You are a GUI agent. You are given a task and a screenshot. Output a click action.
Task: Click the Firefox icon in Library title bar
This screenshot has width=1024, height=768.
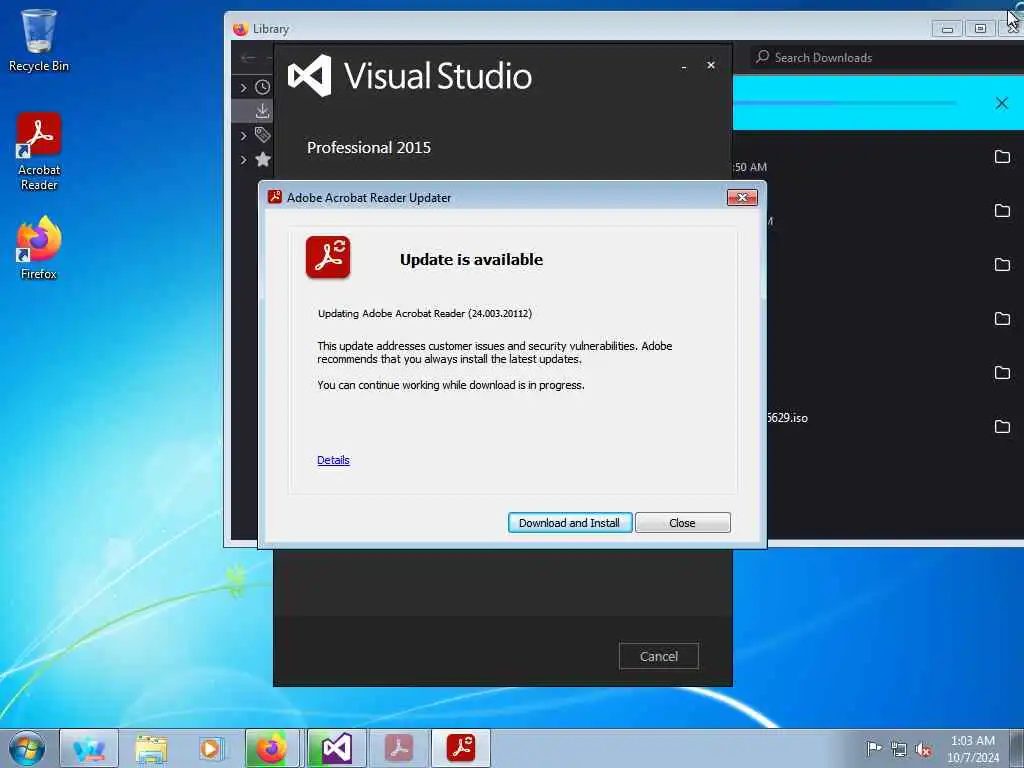point(240,29)
